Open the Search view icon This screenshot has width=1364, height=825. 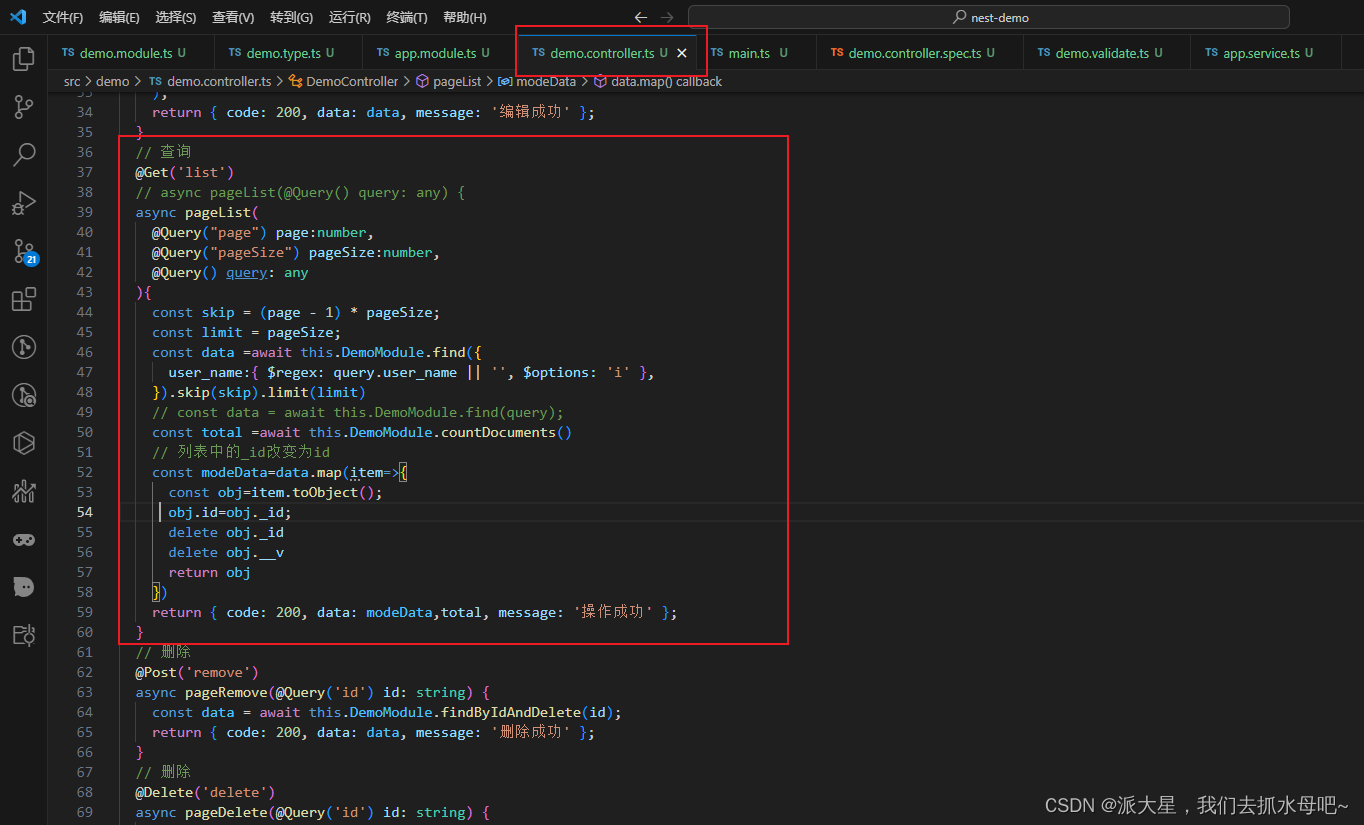24,155
